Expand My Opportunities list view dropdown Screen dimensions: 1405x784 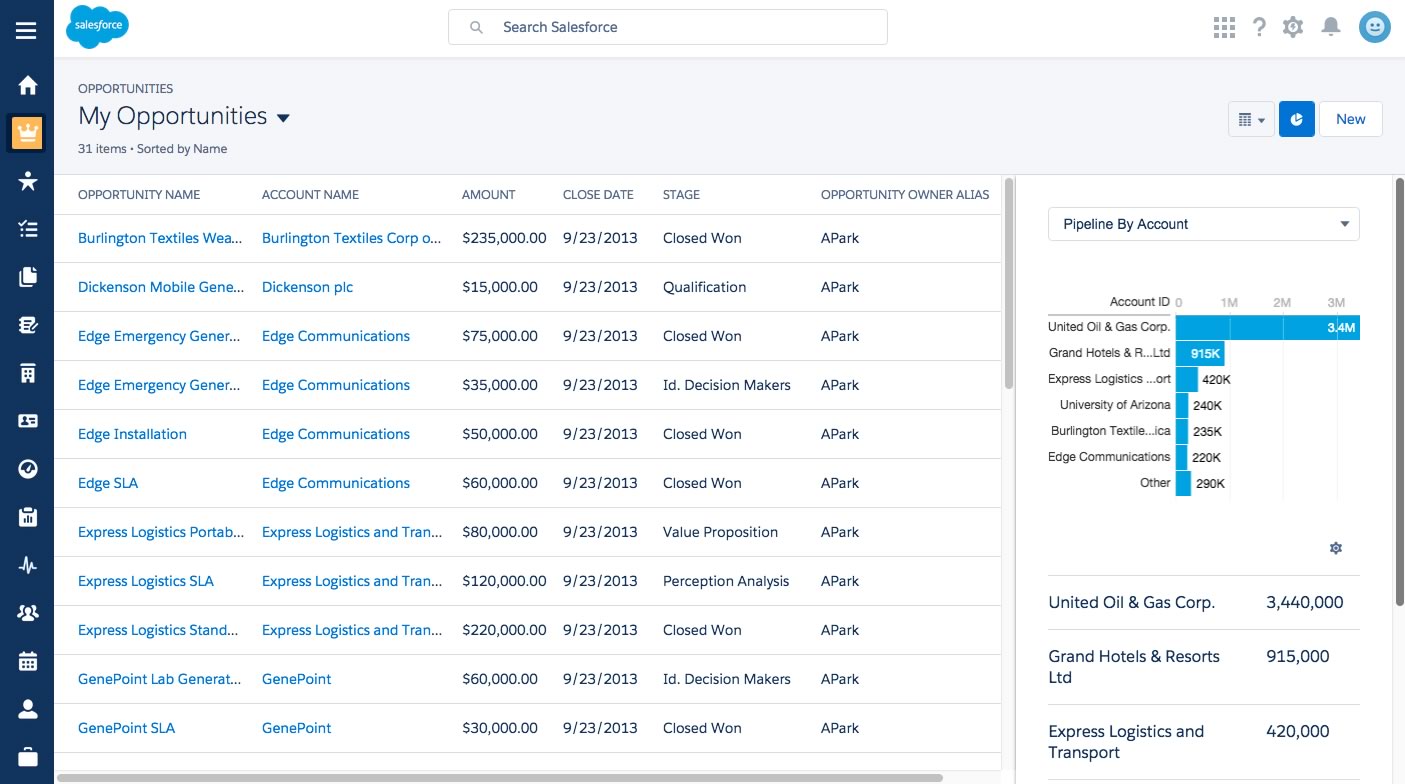click(x=283, y=118)
